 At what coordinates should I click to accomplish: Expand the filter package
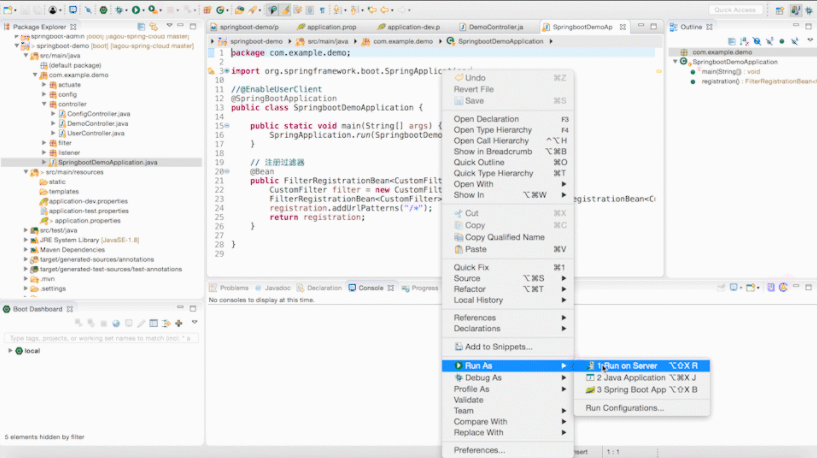point(44,143)
